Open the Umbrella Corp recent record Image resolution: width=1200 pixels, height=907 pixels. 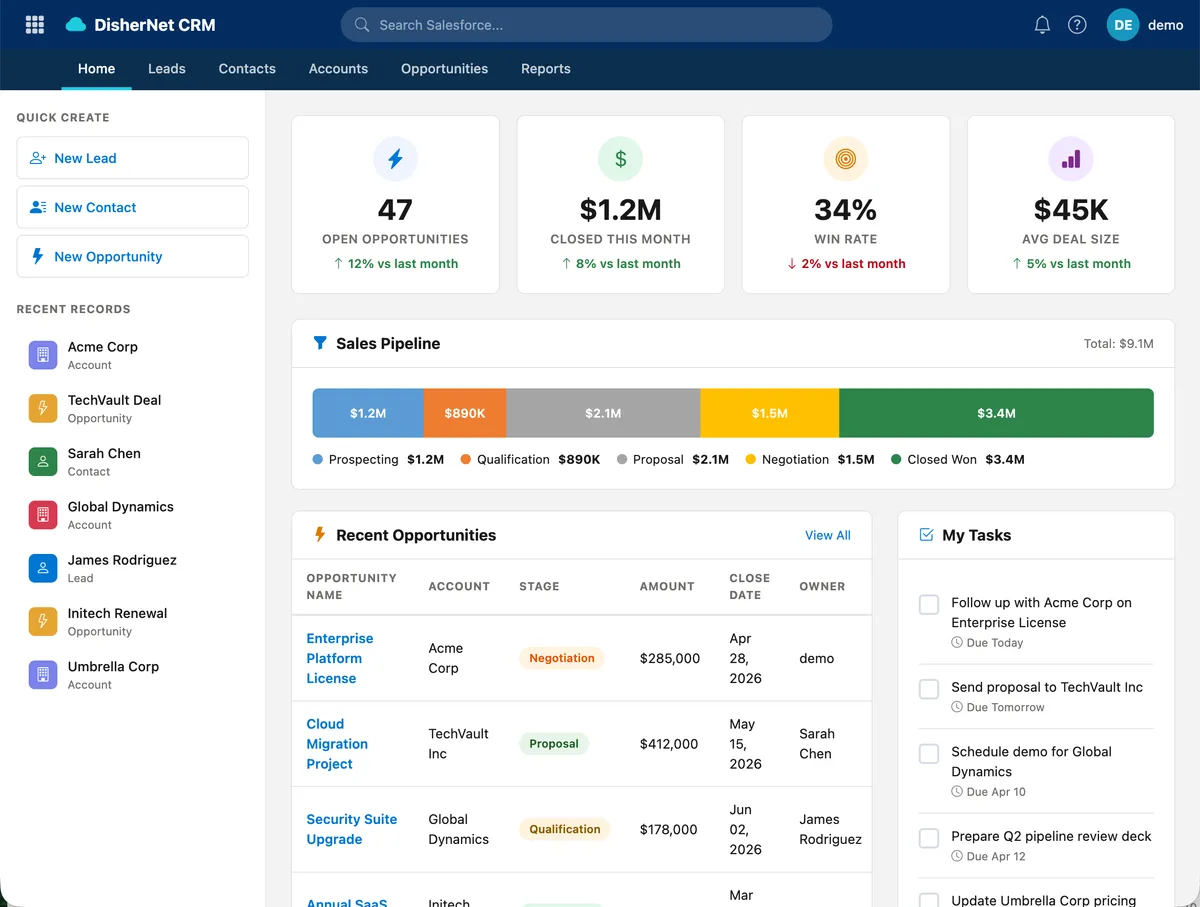tap(133, 675)
